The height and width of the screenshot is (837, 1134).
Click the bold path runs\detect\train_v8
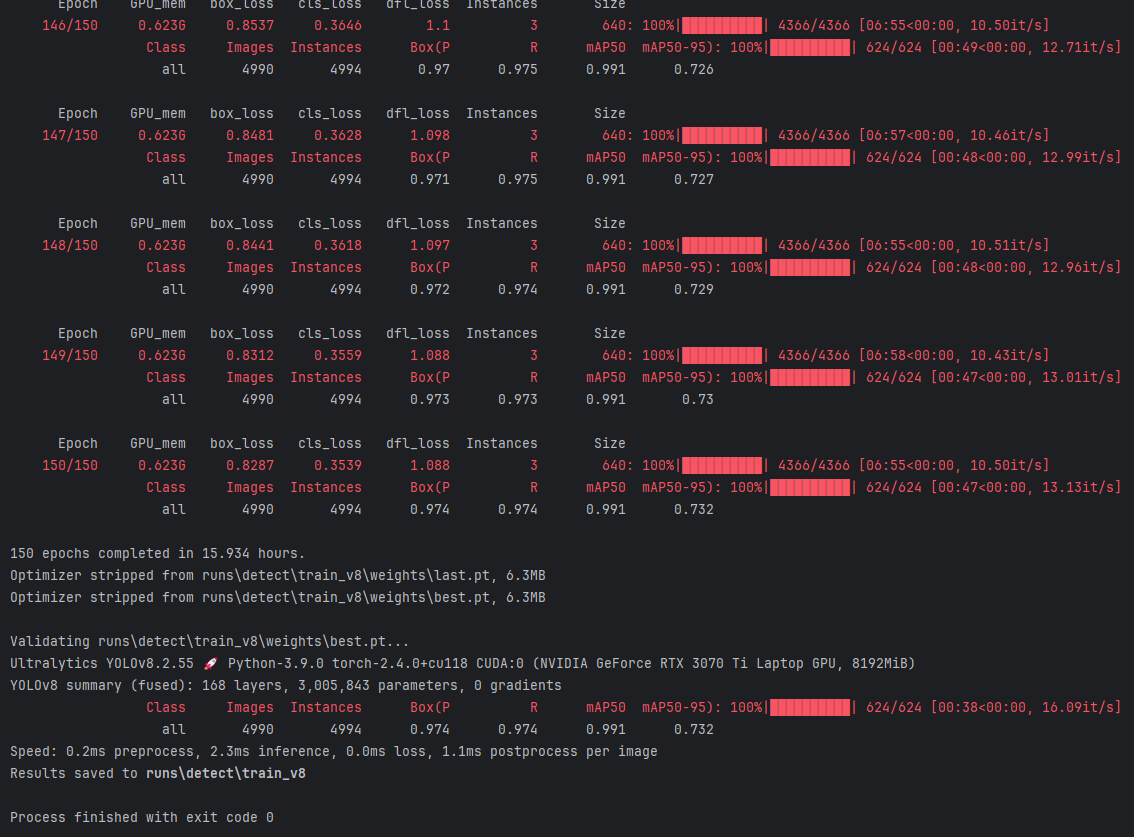(226, 773)
